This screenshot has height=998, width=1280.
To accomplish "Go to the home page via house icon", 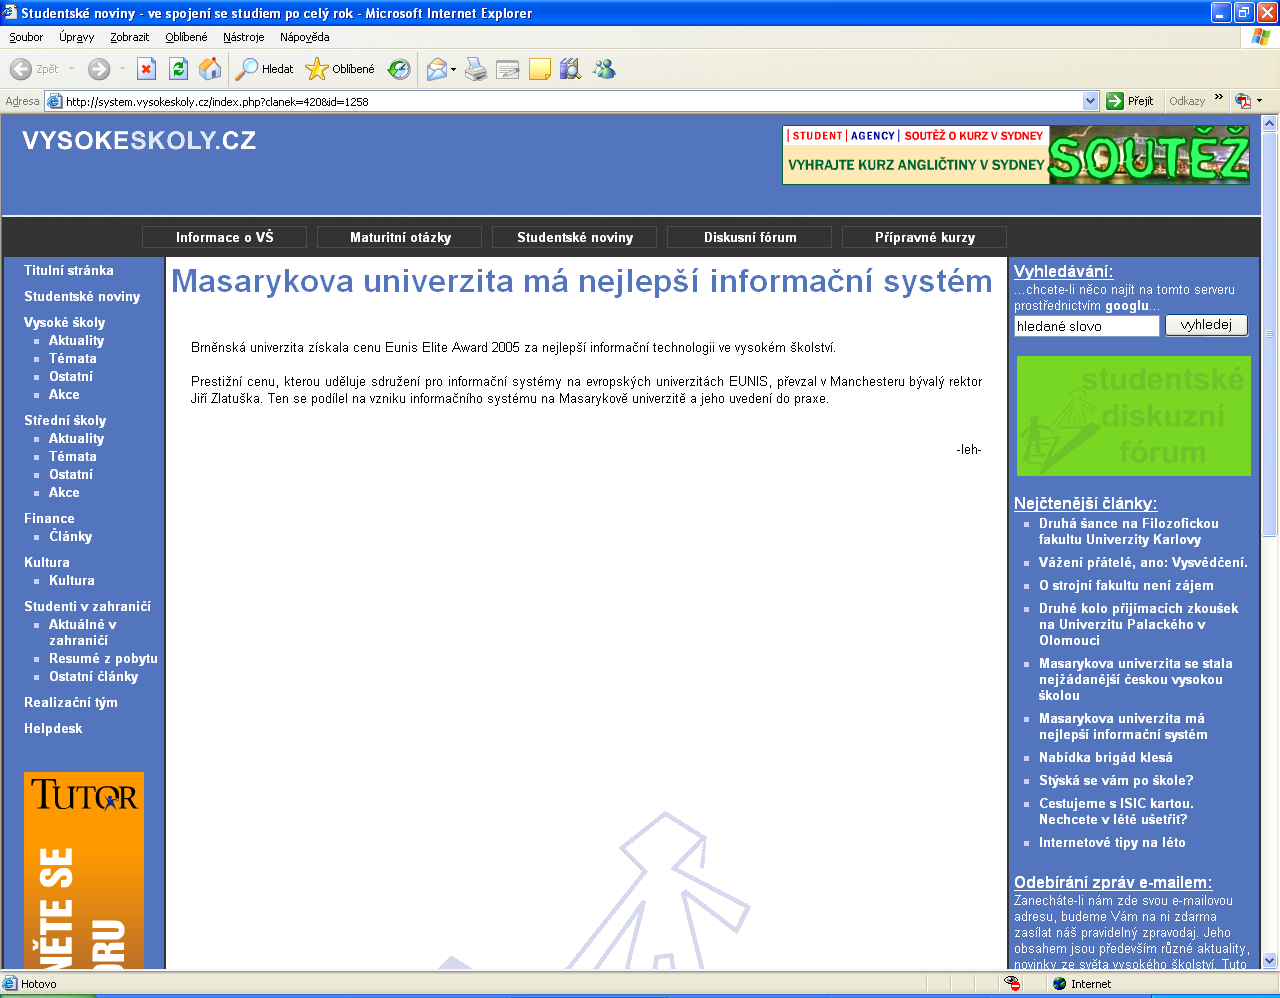I will click(x=210, y=69).
